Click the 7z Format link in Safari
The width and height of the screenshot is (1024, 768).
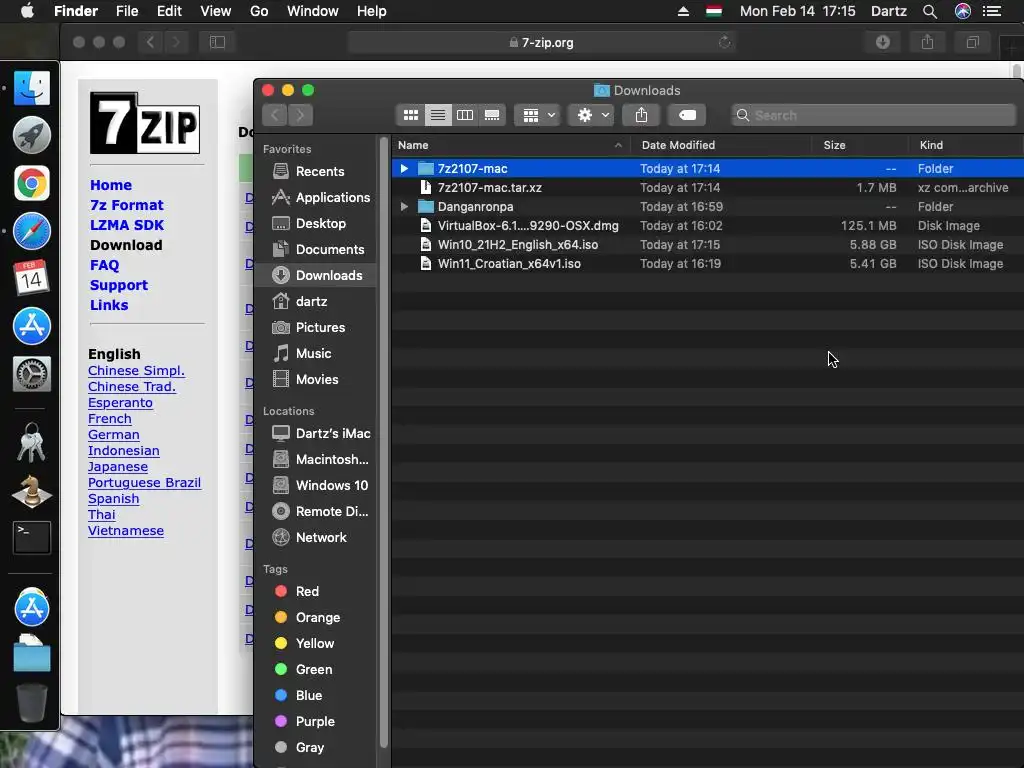(127, 205)
